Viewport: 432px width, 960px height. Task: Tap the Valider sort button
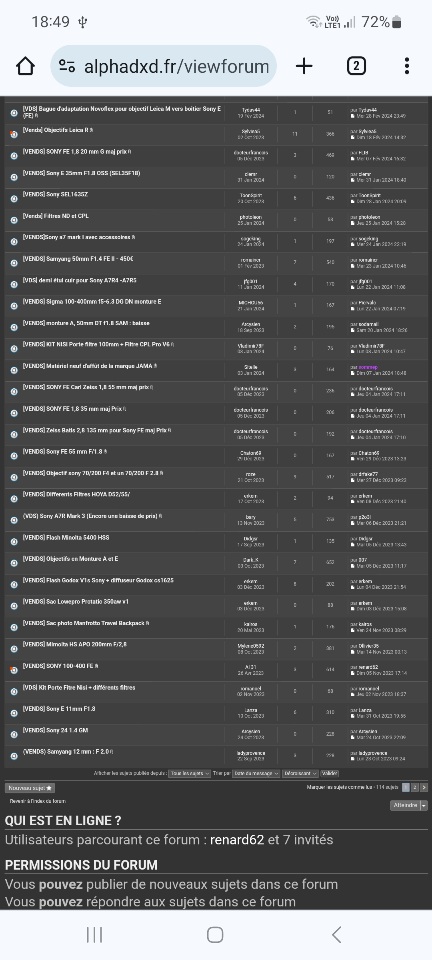(x=329, y=774)
